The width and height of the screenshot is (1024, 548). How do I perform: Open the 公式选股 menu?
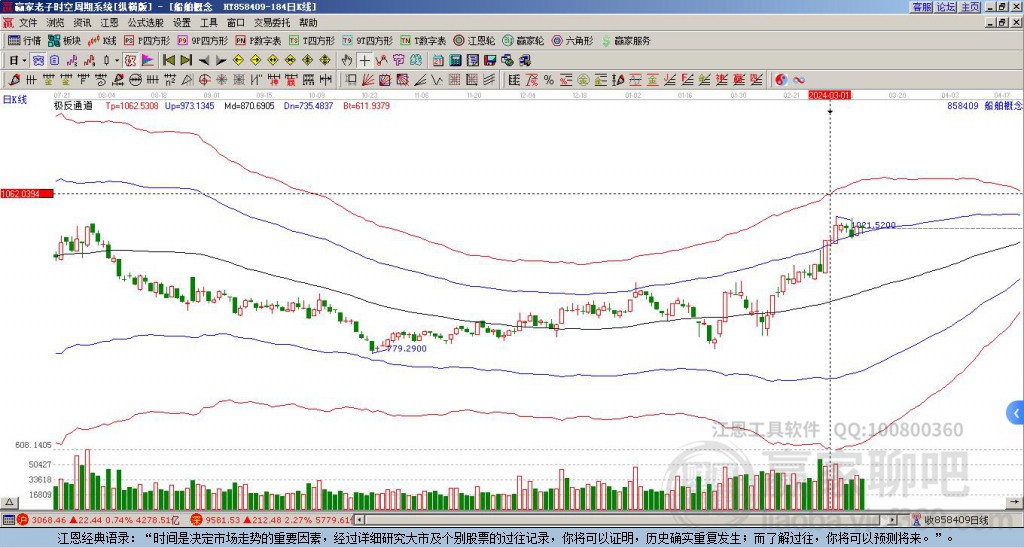pos(146,23)
